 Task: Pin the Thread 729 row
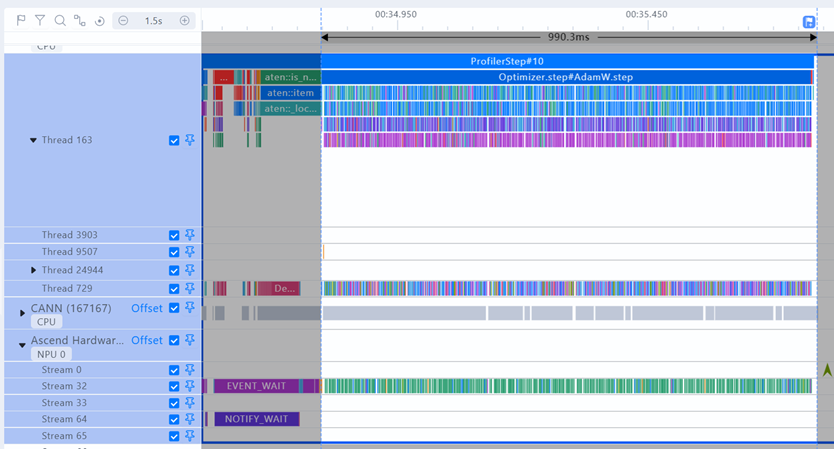coord(190,288)
